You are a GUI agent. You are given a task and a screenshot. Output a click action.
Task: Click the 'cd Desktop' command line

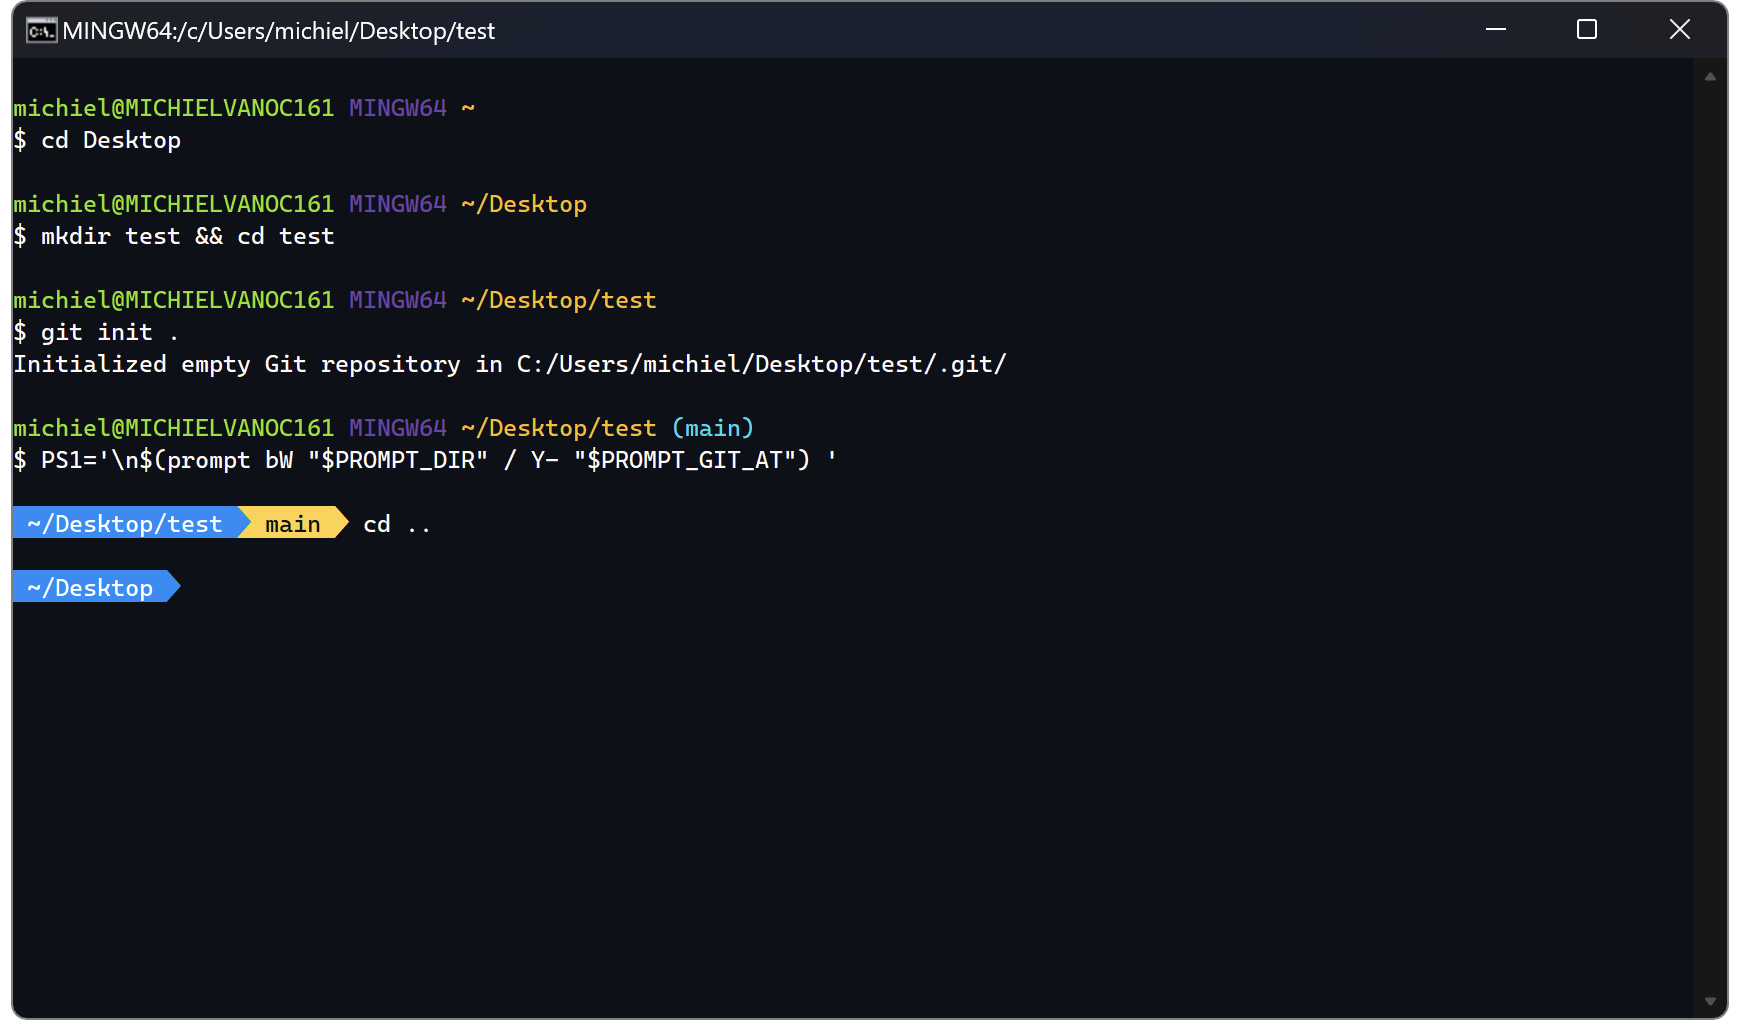[97, 140]
